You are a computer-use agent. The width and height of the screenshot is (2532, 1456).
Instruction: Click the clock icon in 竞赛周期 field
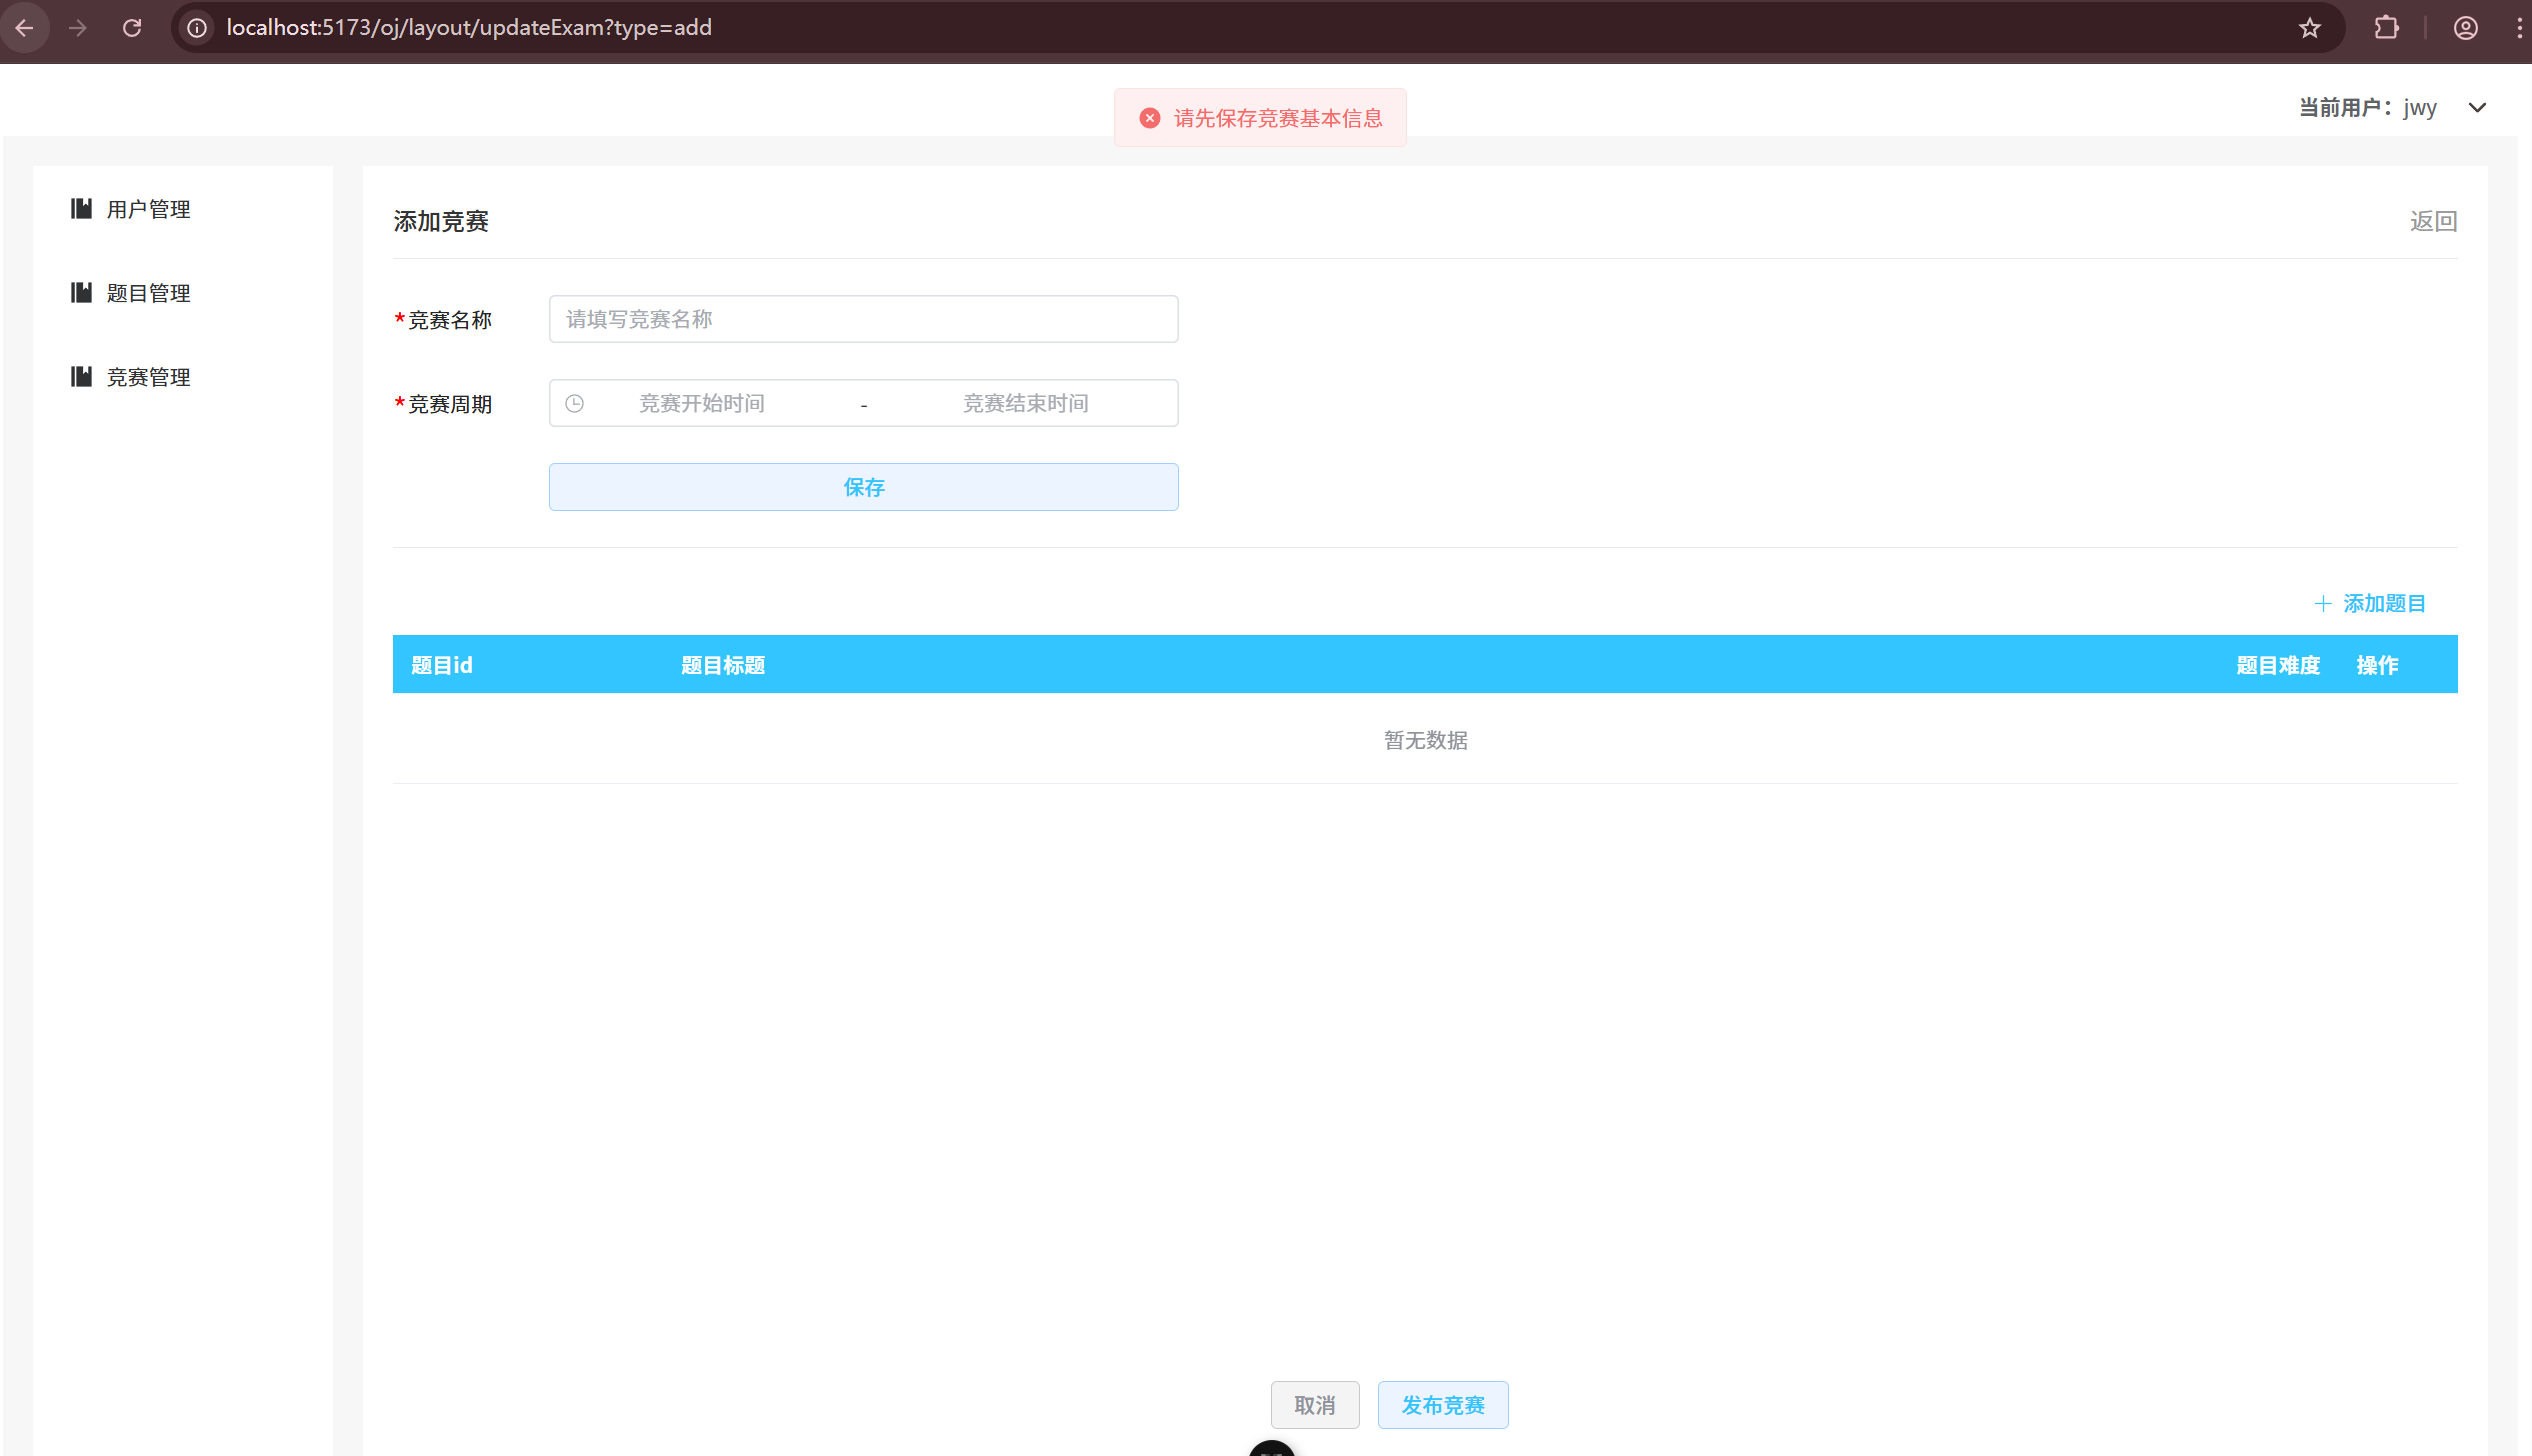tap(575, 403)
